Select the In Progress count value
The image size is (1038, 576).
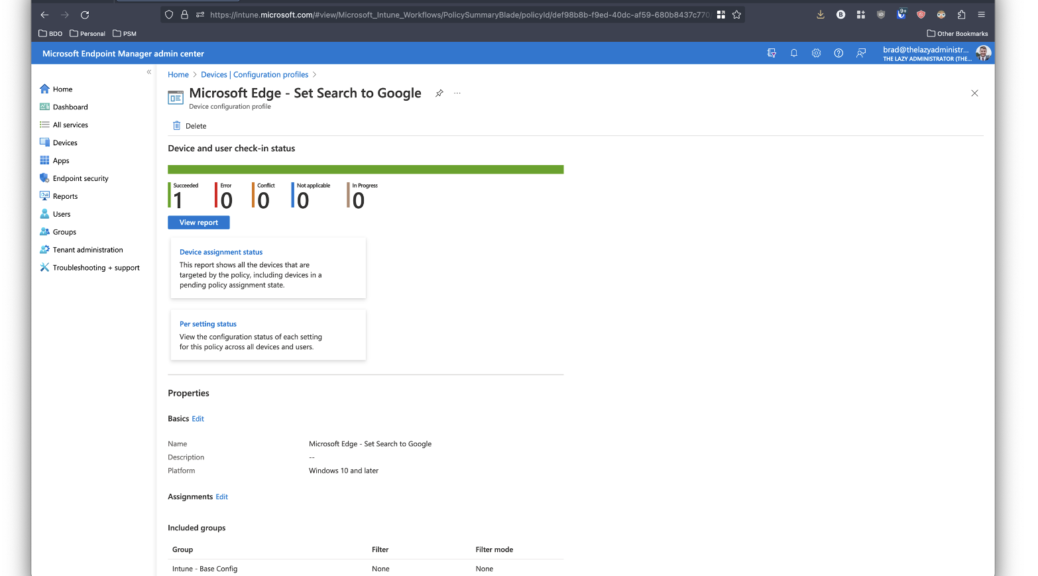pos(358,201)
